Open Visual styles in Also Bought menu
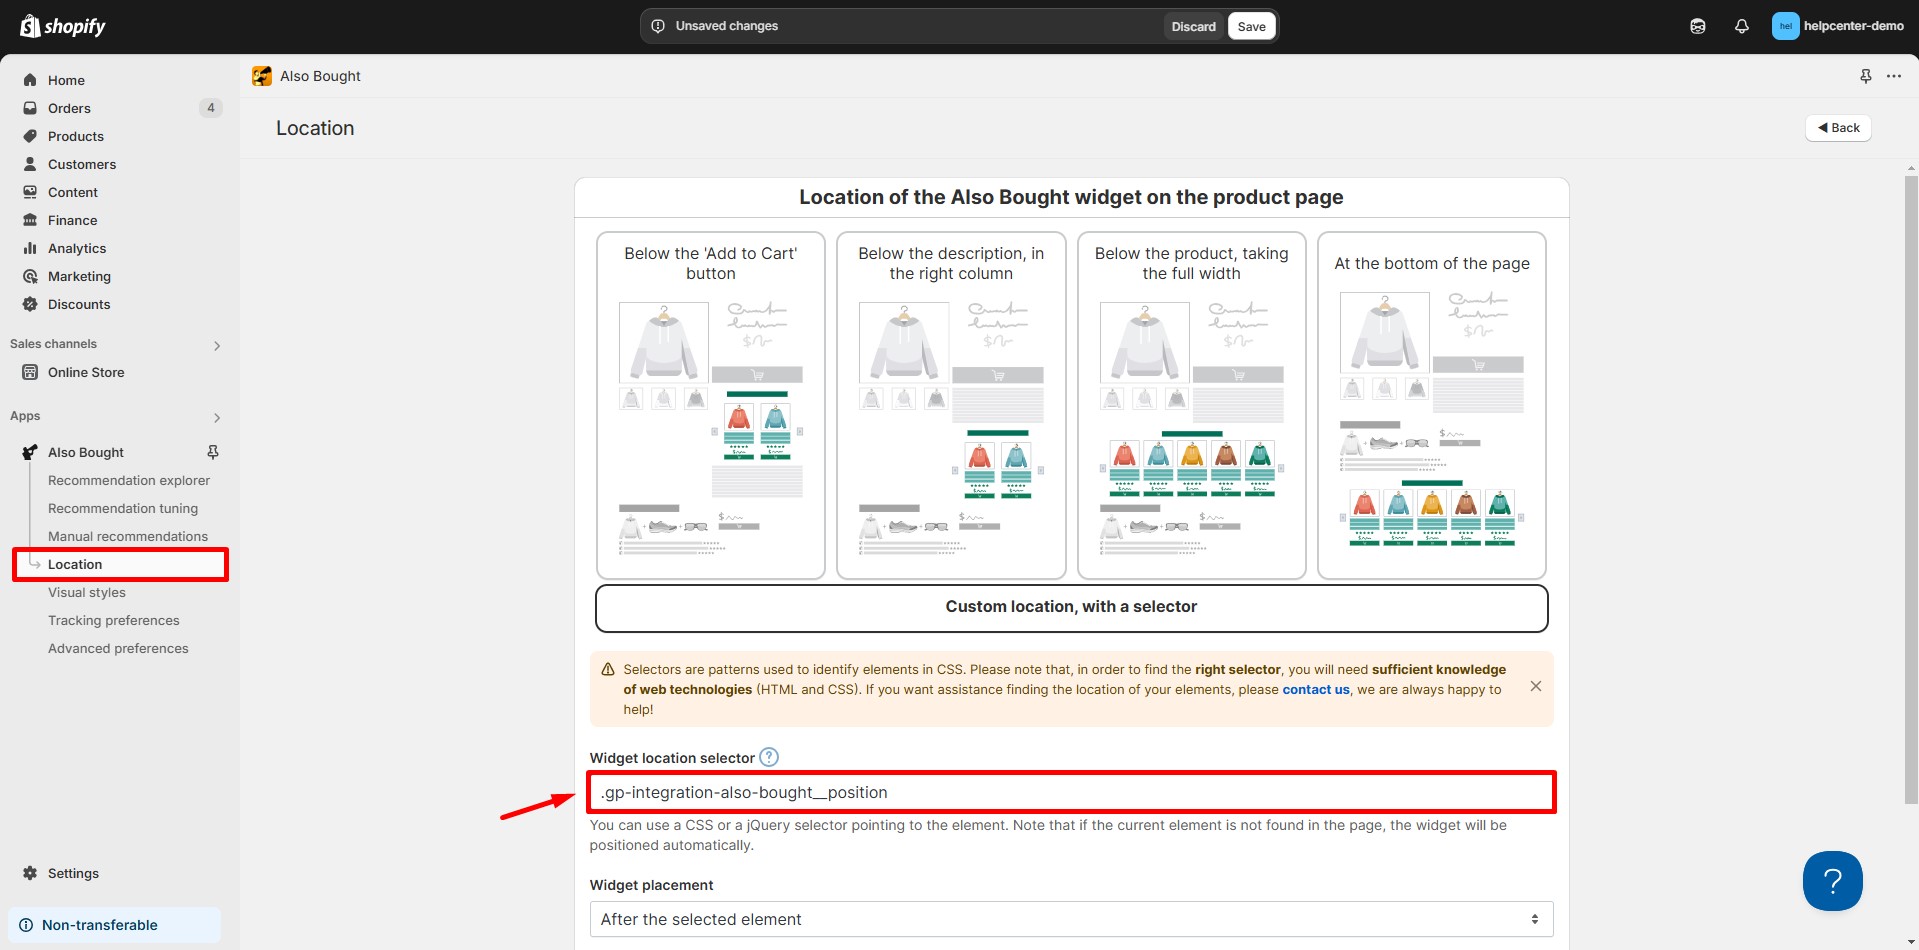1919x950 pixels. [x=87, y=592]
